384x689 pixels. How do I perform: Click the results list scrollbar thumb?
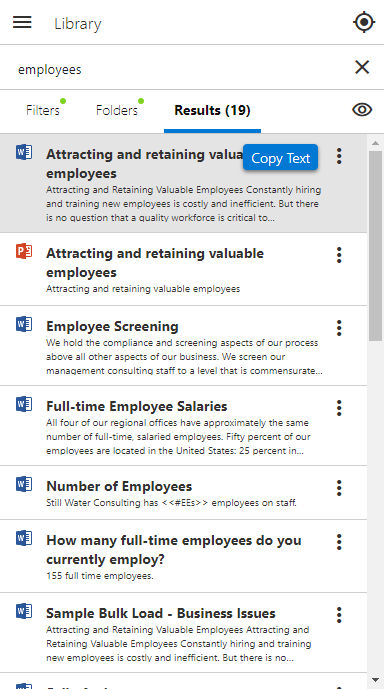coord(375,246)
